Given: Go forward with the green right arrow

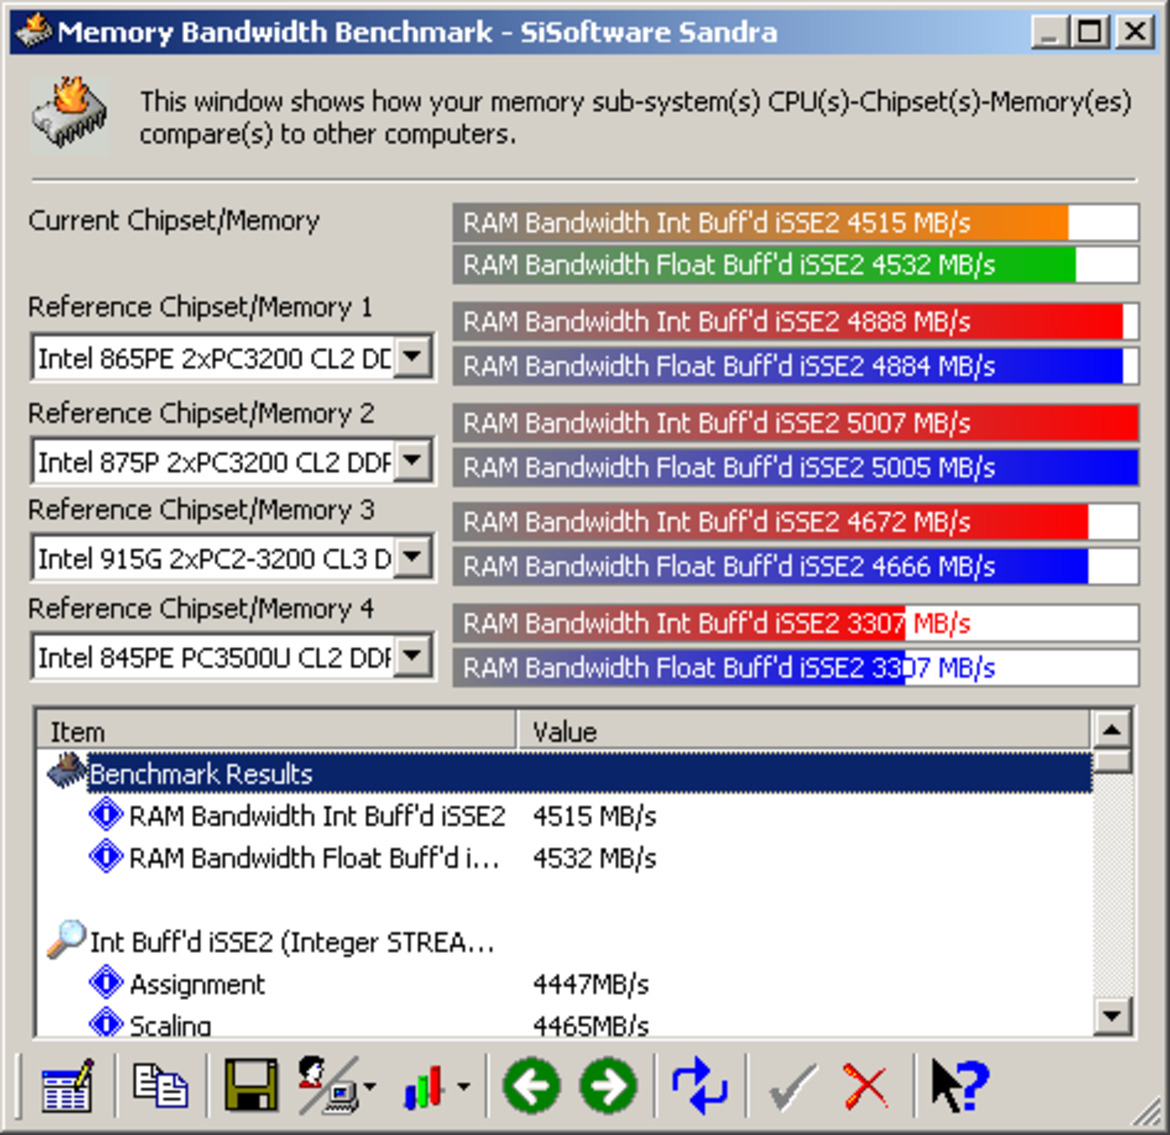Looking at the screenshot, I should pyautogui.click(x=609, y=1086).
